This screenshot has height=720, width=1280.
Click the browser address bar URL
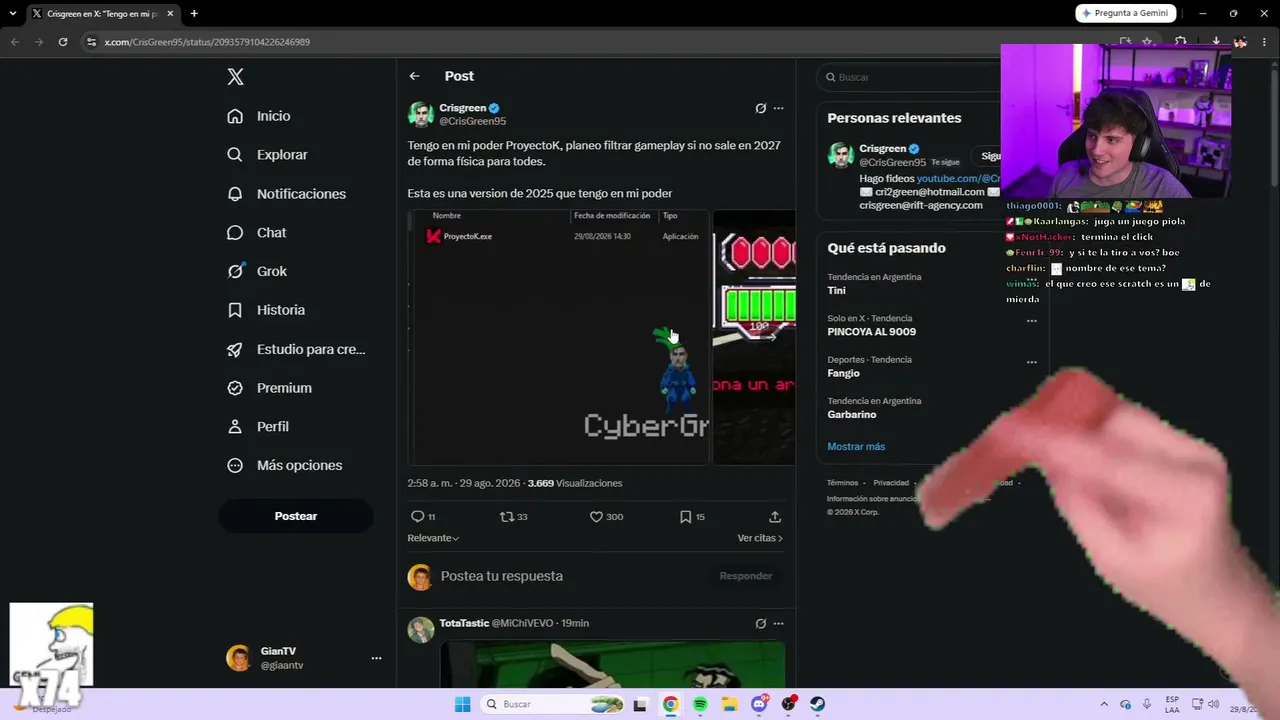click(207, 42)
